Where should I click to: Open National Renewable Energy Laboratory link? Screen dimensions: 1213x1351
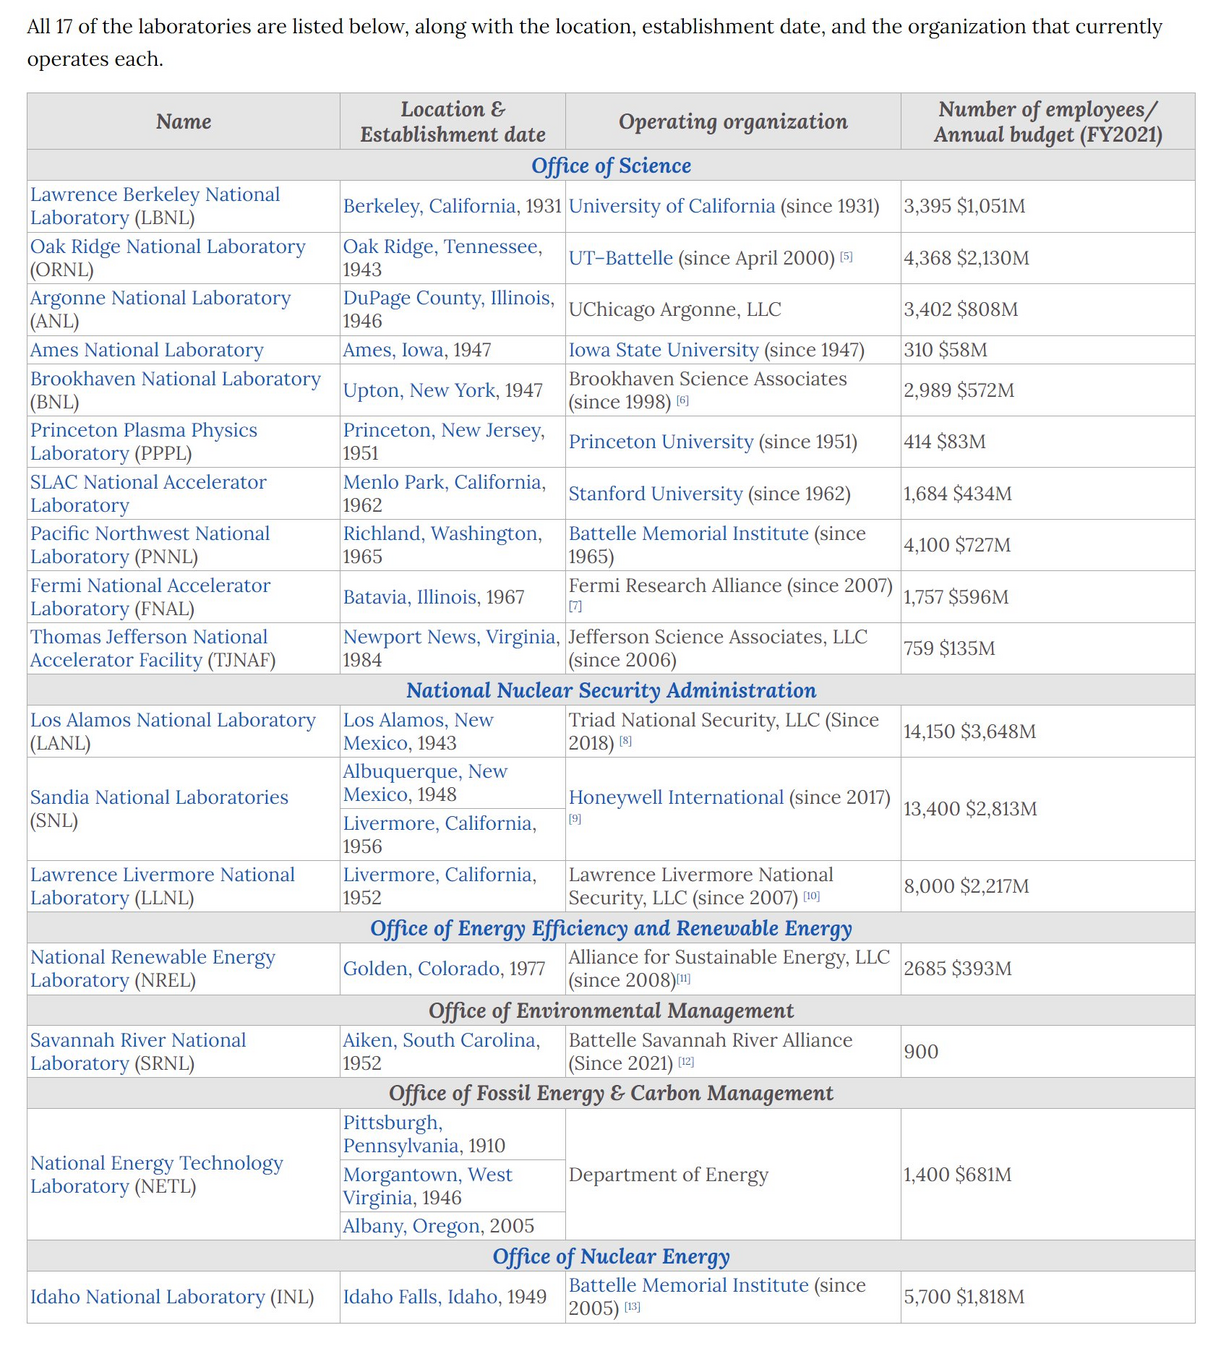click(x=152, y=968)
